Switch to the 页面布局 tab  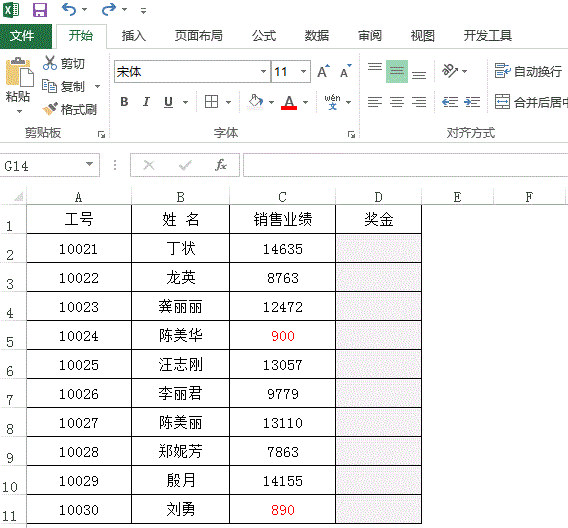tap(199, 36)
